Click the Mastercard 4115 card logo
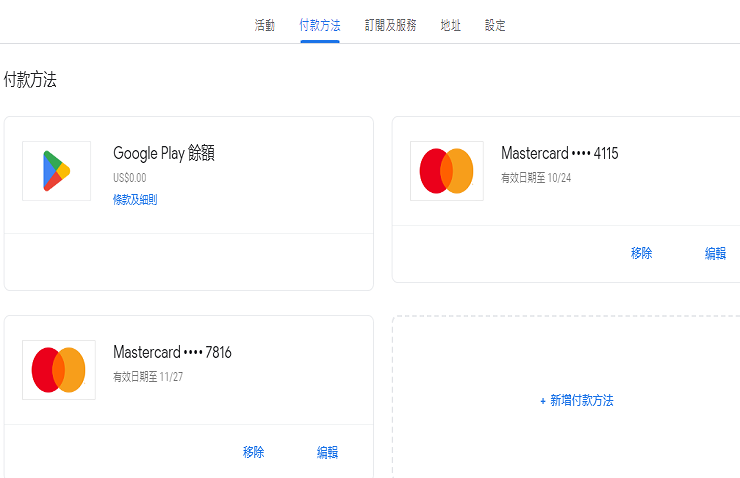The image size is (740, 478). pyautogui.click(x=447, y=171)
